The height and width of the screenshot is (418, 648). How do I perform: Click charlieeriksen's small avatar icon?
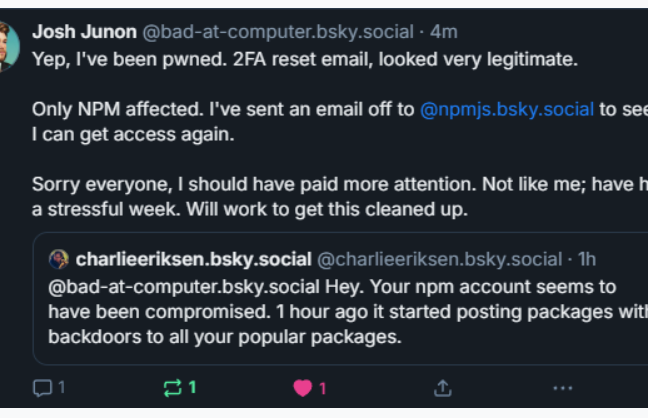(x=59, y=260)
